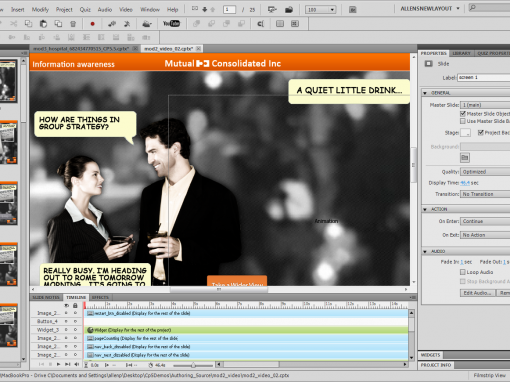Click the timeline zoom slider handle
Viewport: 510px width, 382px height.
tap(193, 365)
